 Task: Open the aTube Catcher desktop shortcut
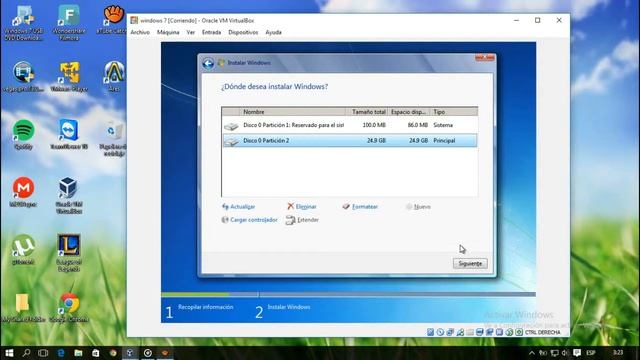(112, 19)
